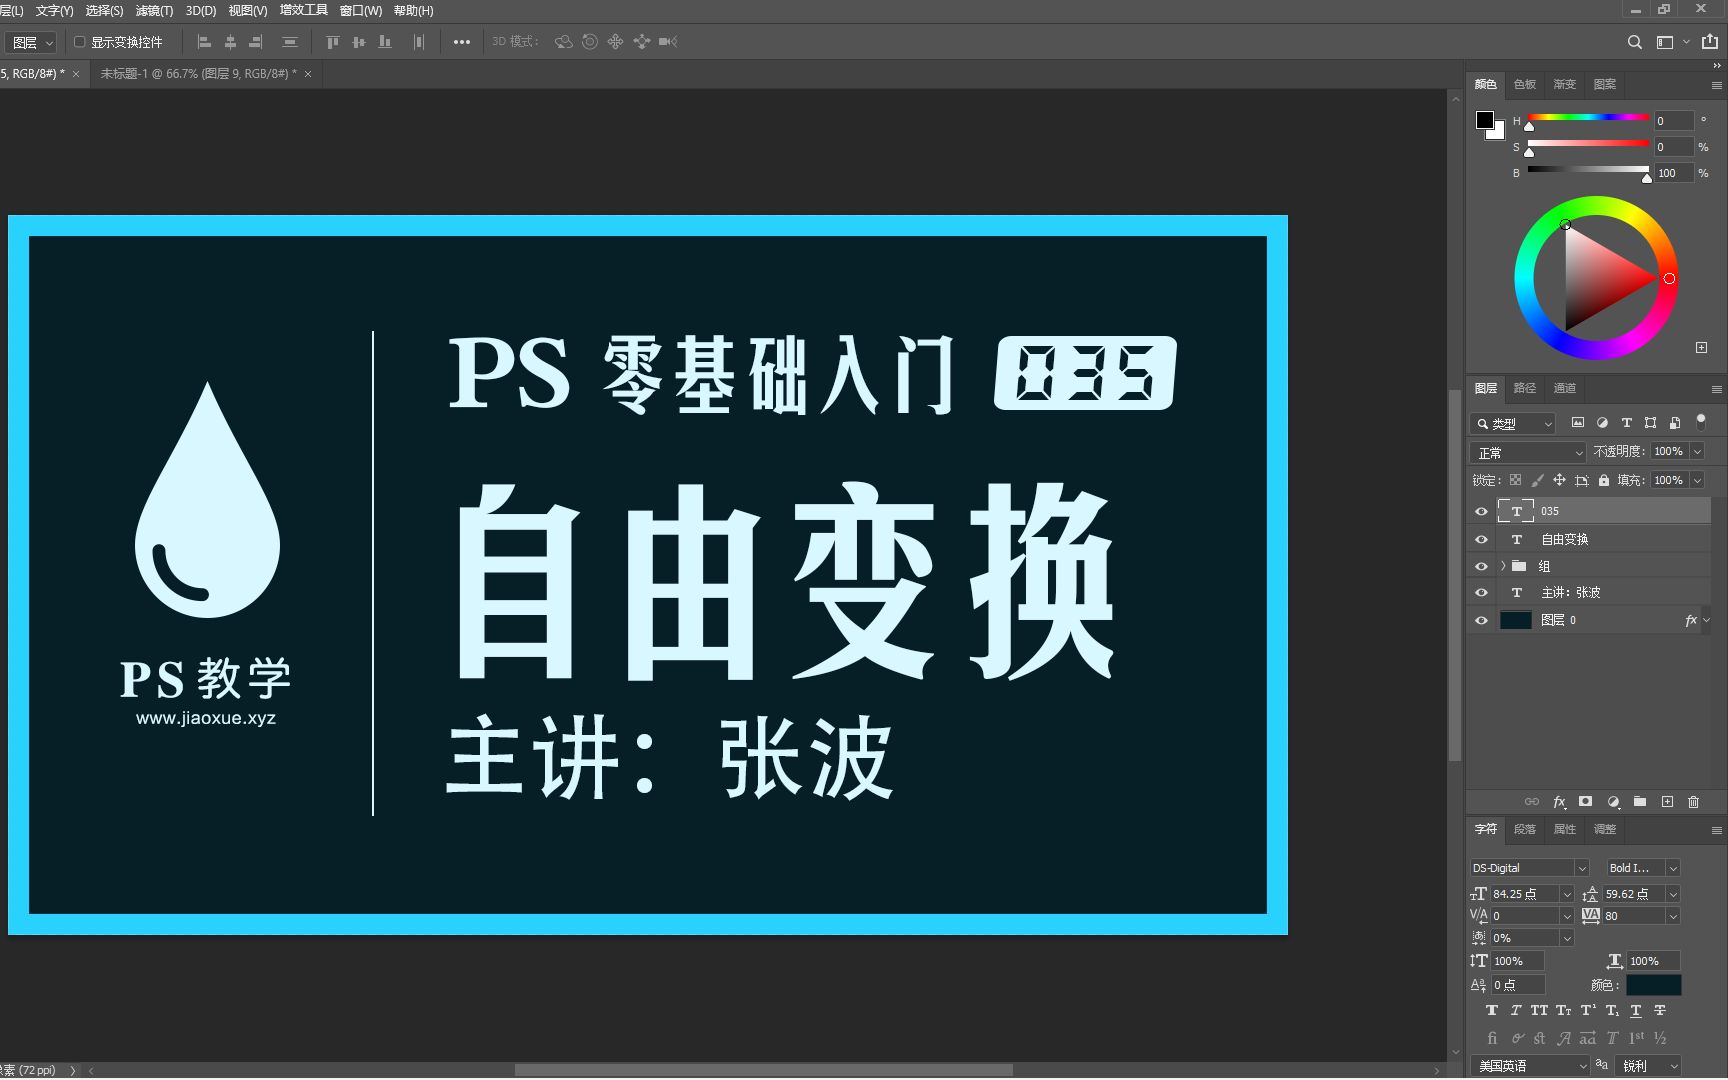1728x1080 pixels.
Task: Click the text color swatch in Character panel
Action: (1653, 985)
